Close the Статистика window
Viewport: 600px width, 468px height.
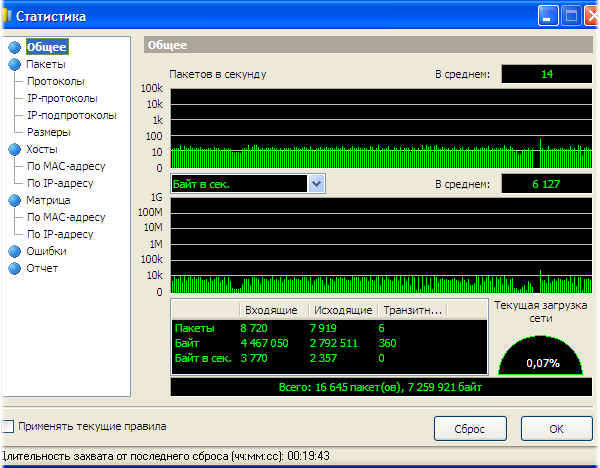pos(592,16)
